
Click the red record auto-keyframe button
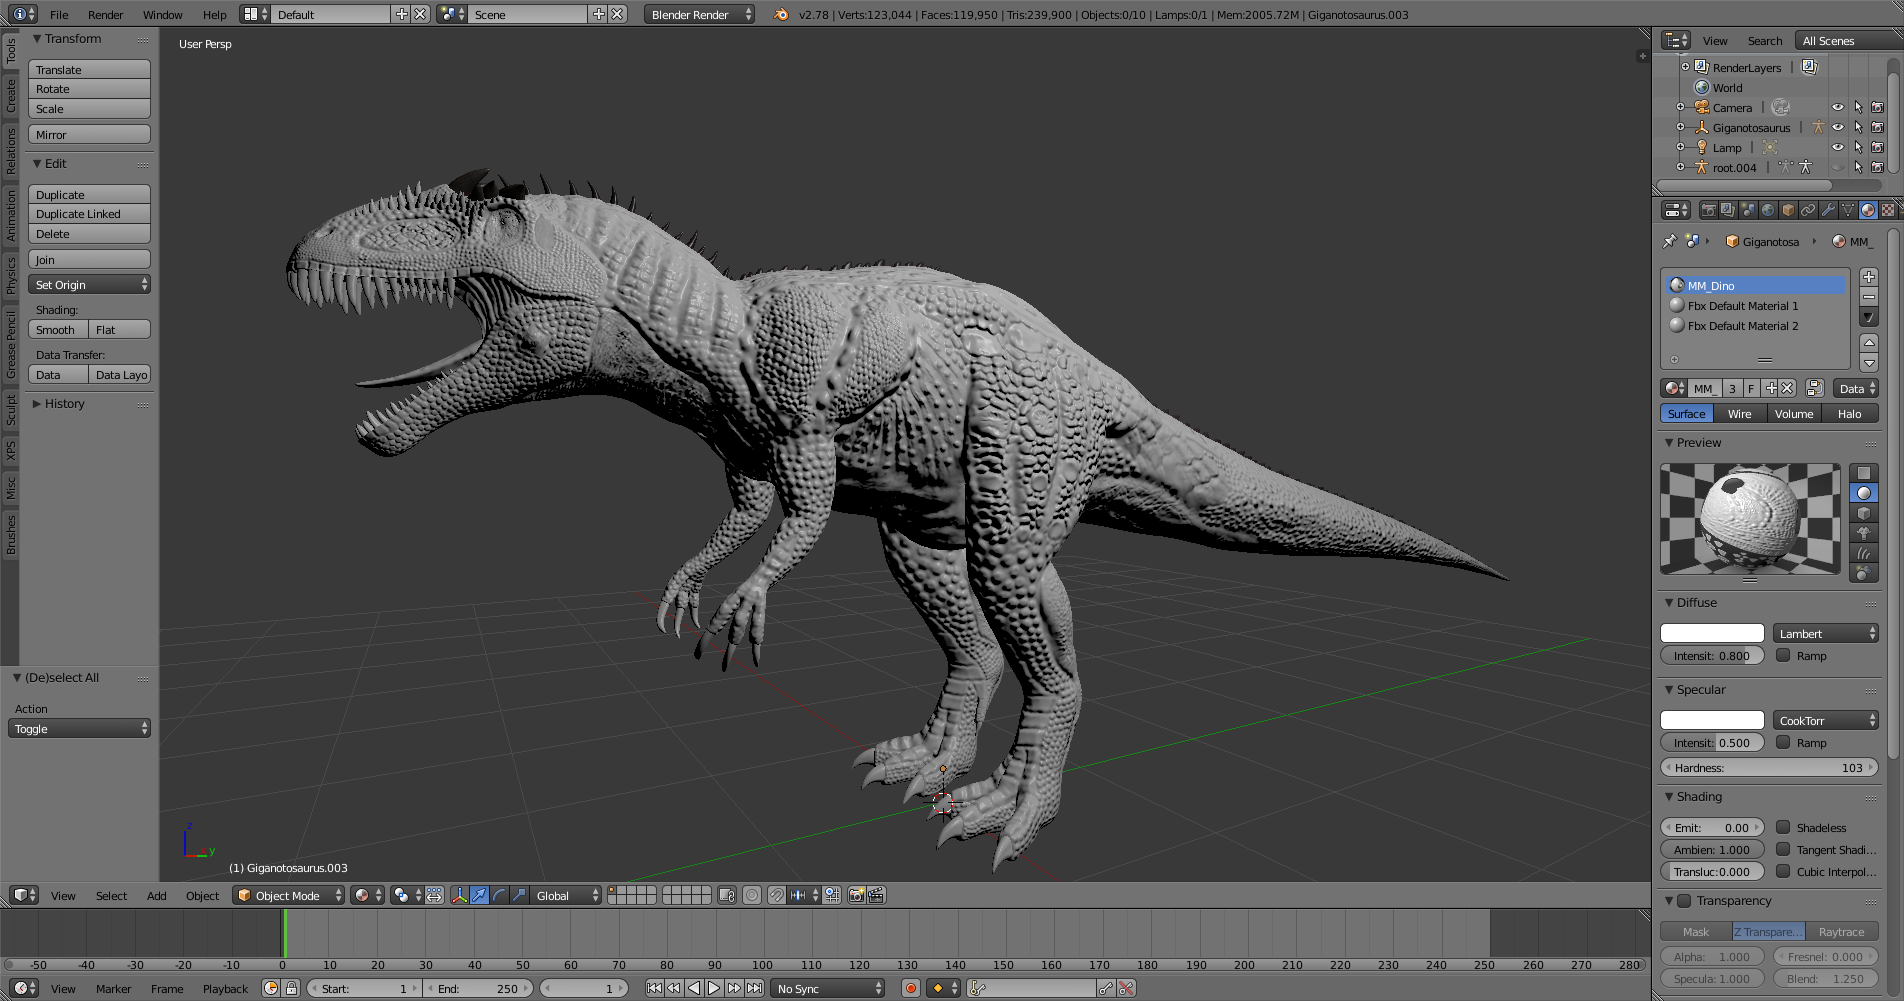point(910,988)
